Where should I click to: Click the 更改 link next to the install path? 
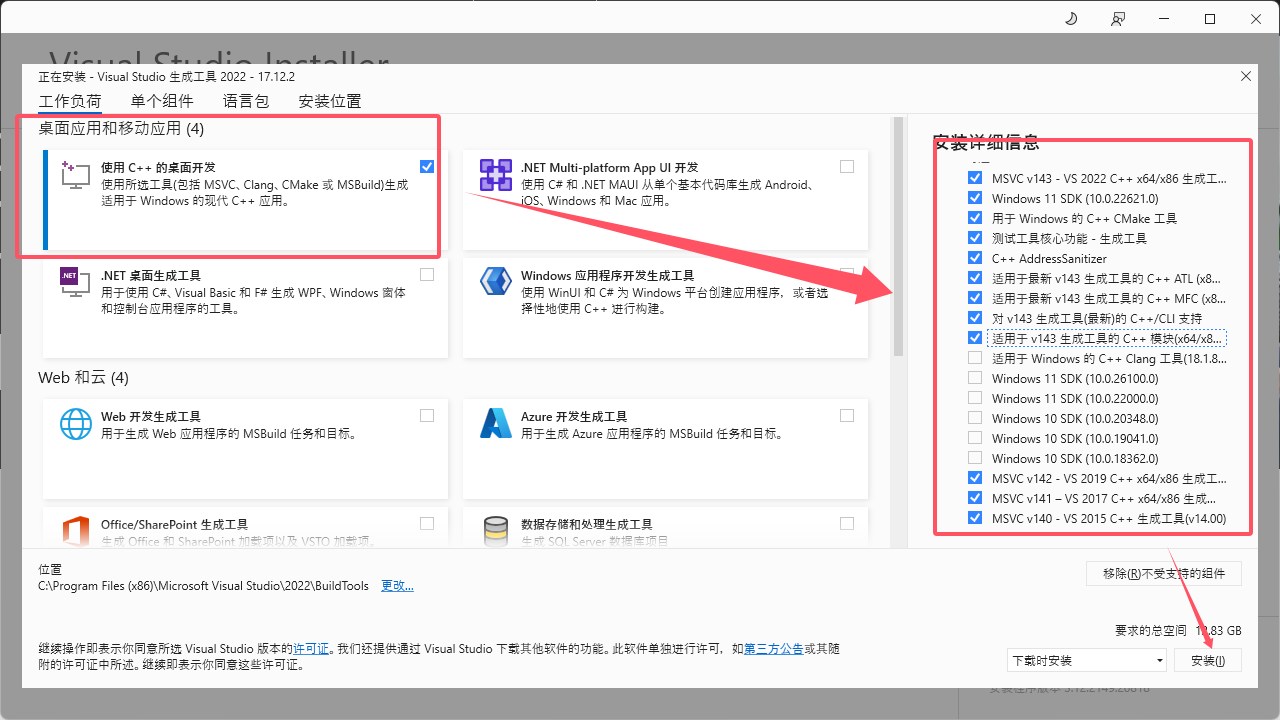397,586
